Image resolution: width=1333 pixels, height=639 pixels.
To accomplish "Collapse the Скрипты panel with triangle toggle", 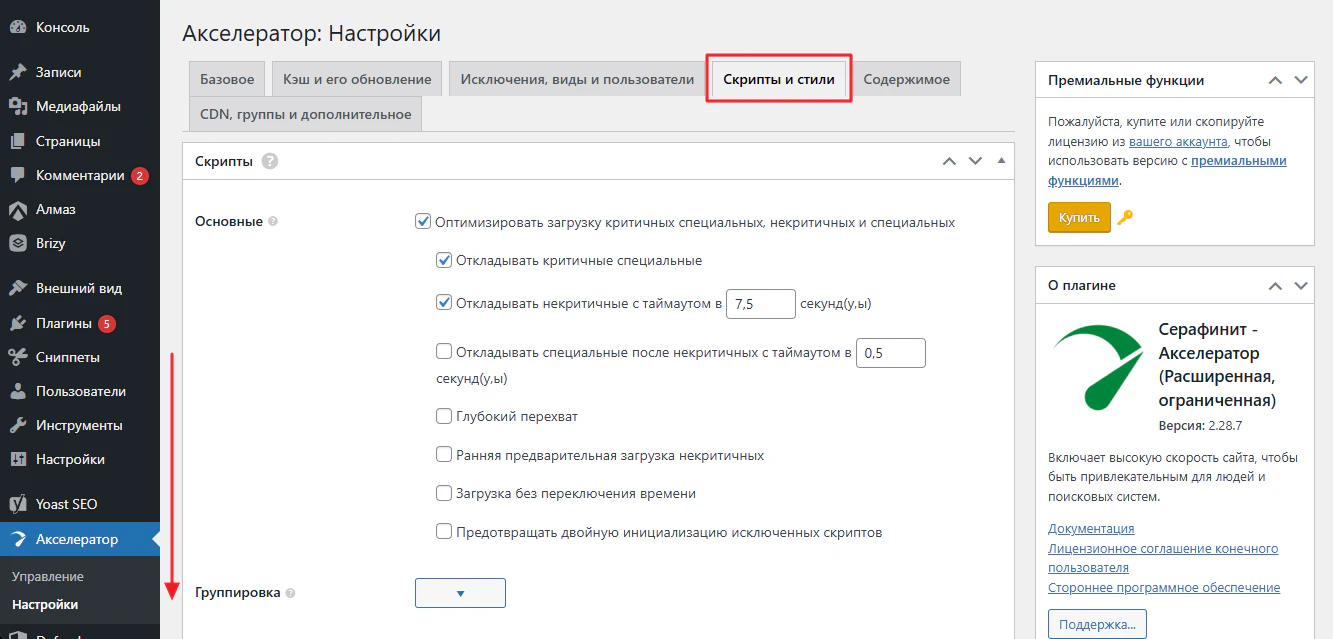I will point(1001,161).
